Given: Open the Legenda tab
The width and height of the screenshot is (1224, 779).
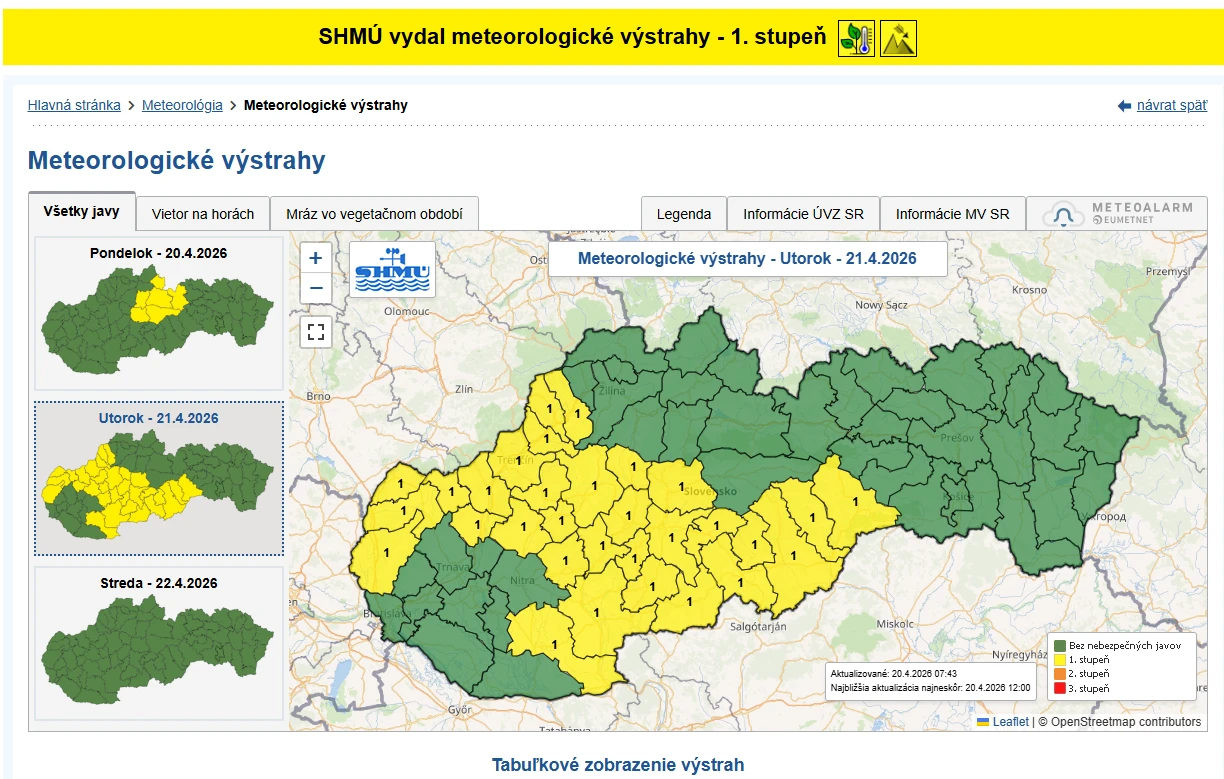Looking at the screenshot, I should pos(684,214).
